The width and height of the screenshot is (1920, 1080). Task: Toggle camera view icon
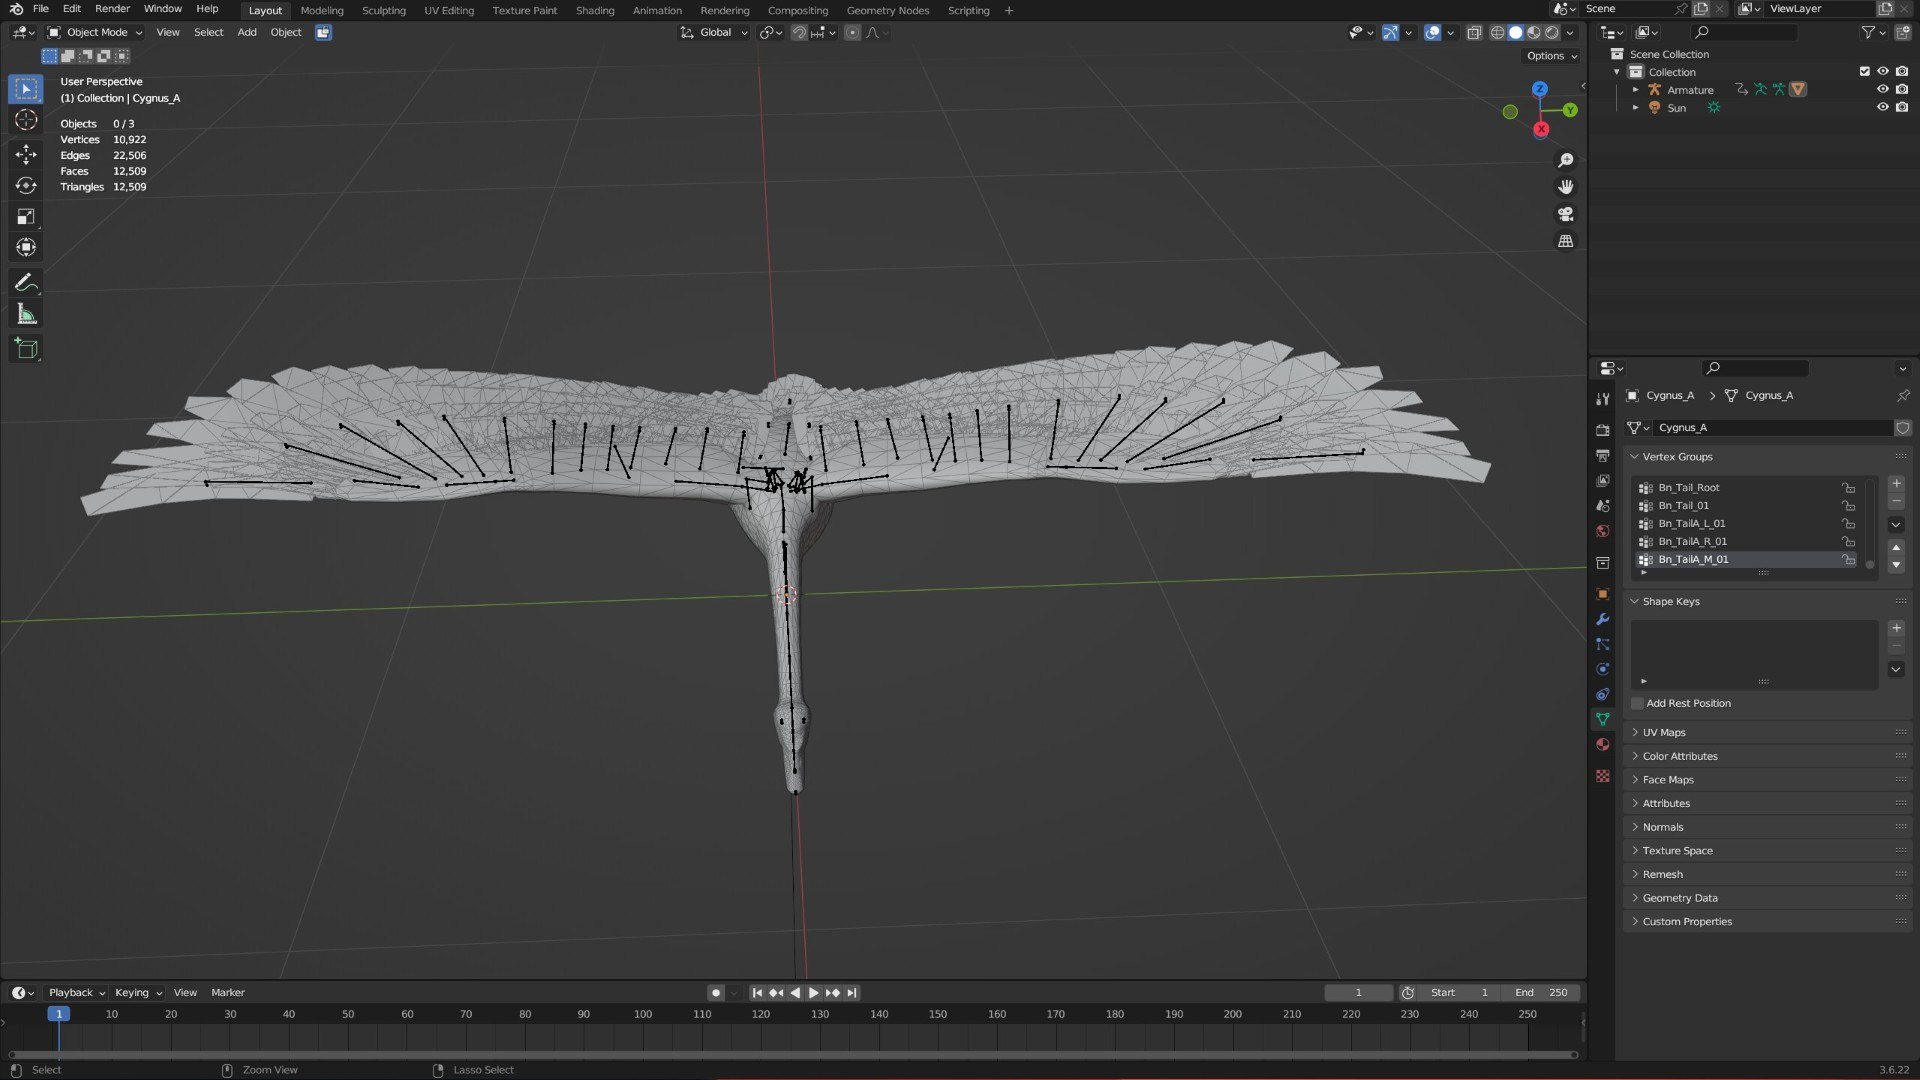tap(1566, 214)
